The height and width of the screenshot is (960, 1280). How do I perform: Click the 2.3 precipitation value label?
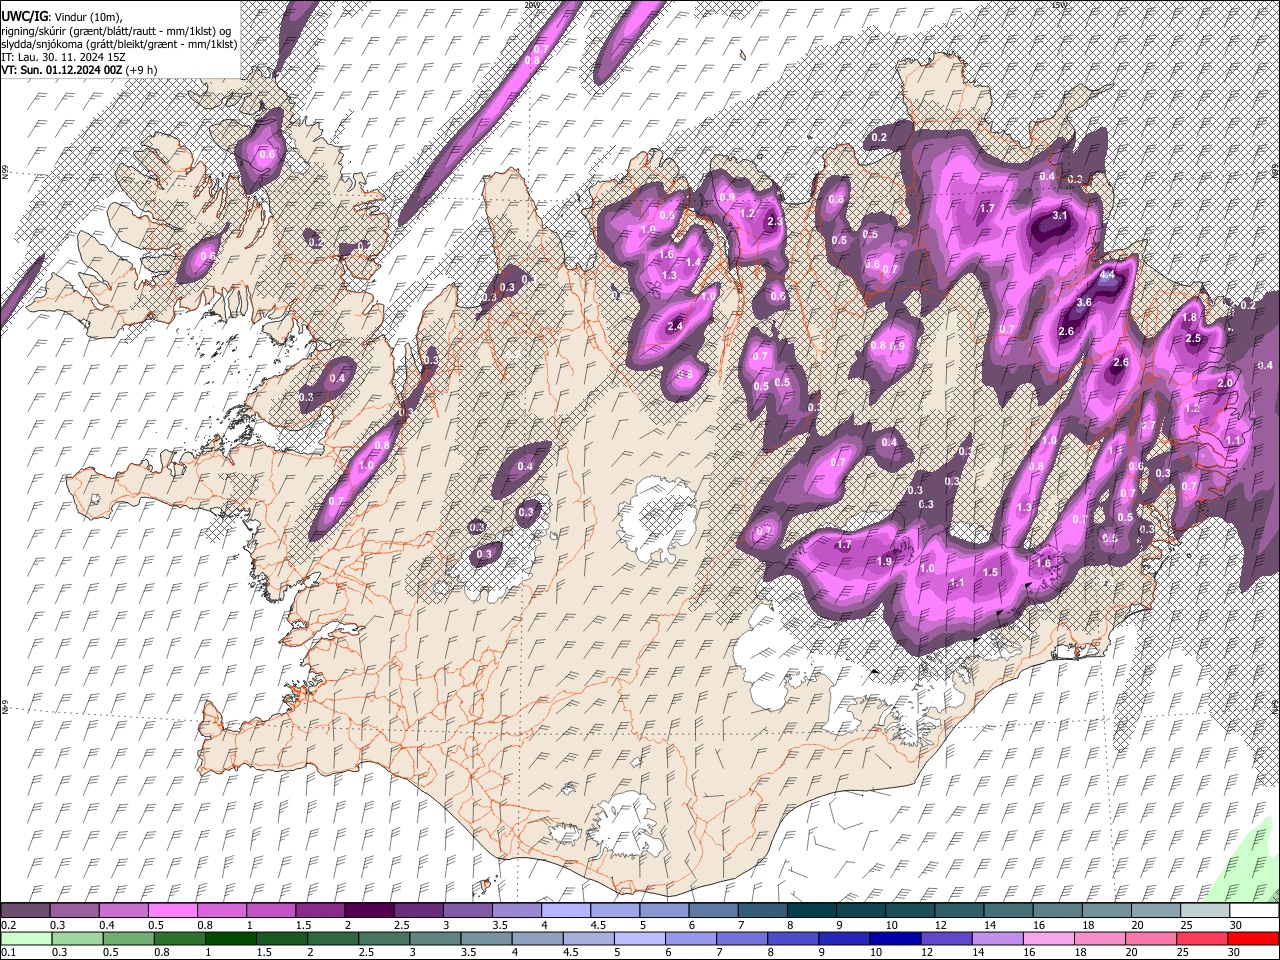pyautogui.click(x=773, y=222)
